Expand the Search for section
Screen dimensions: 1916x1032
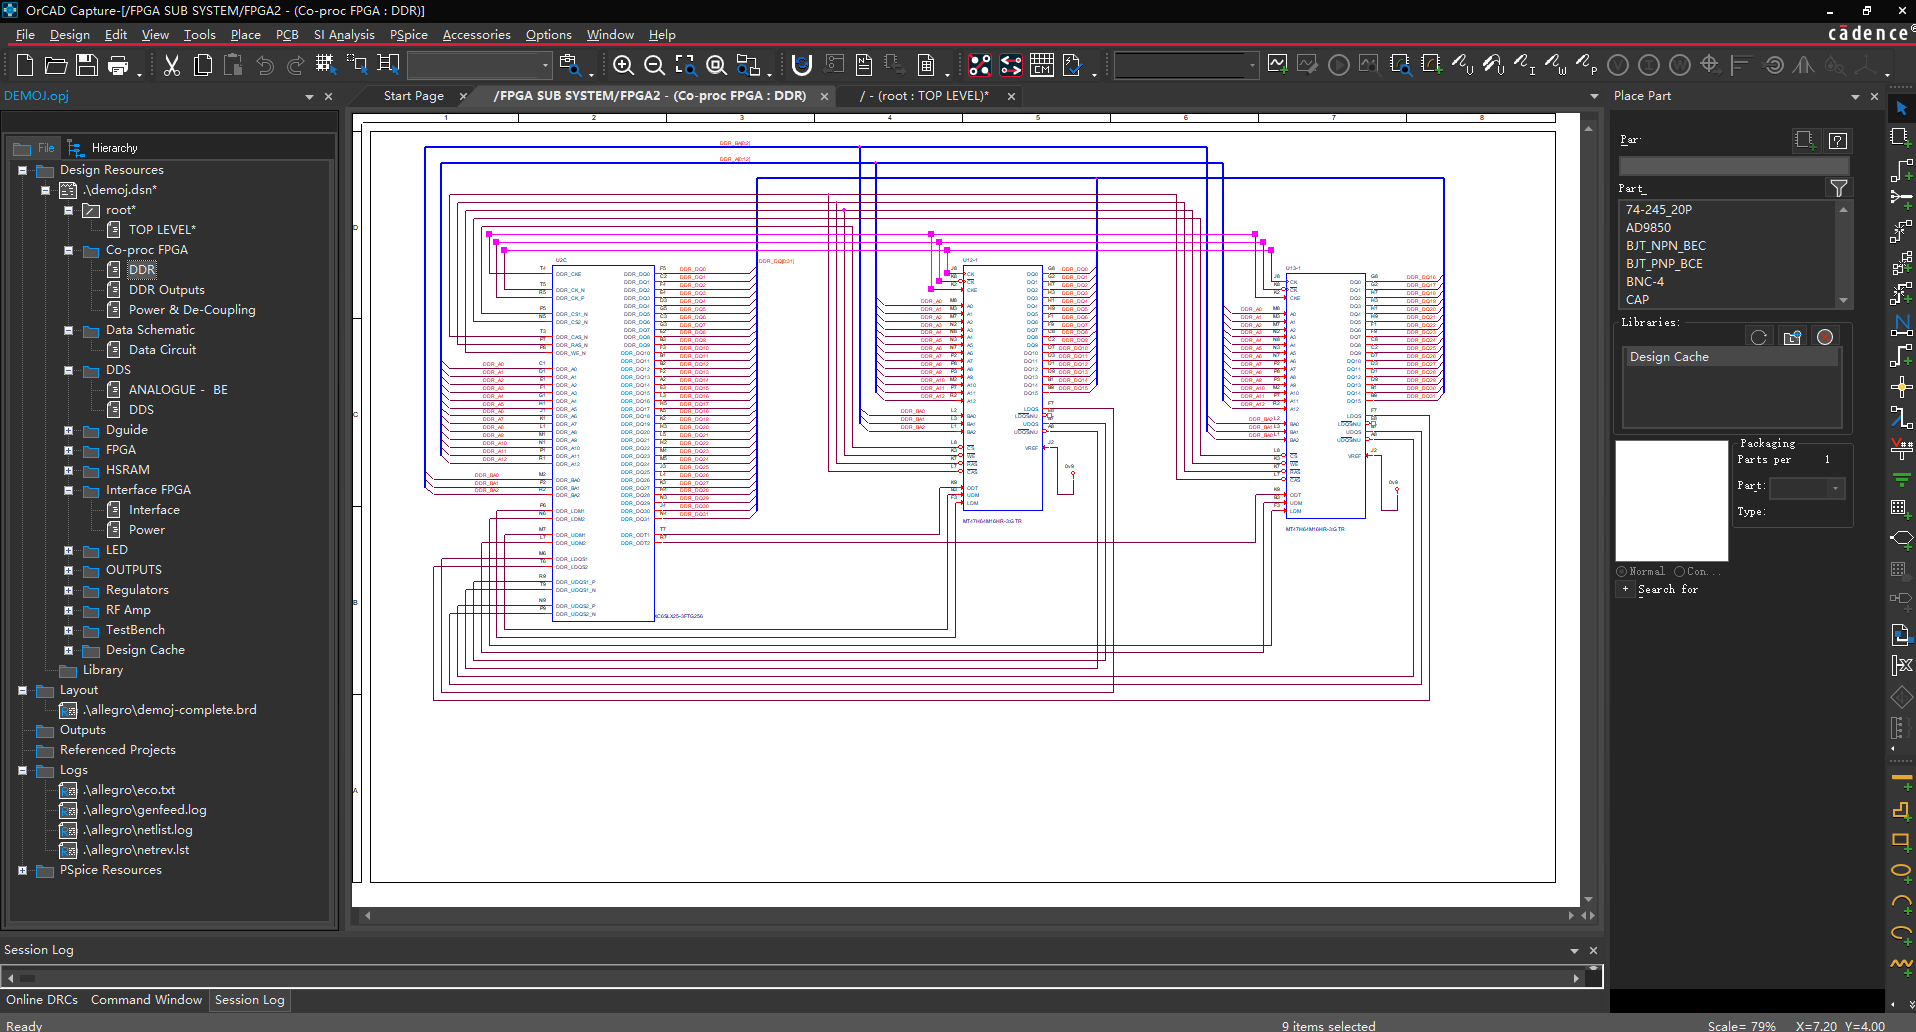[1625, 590]
